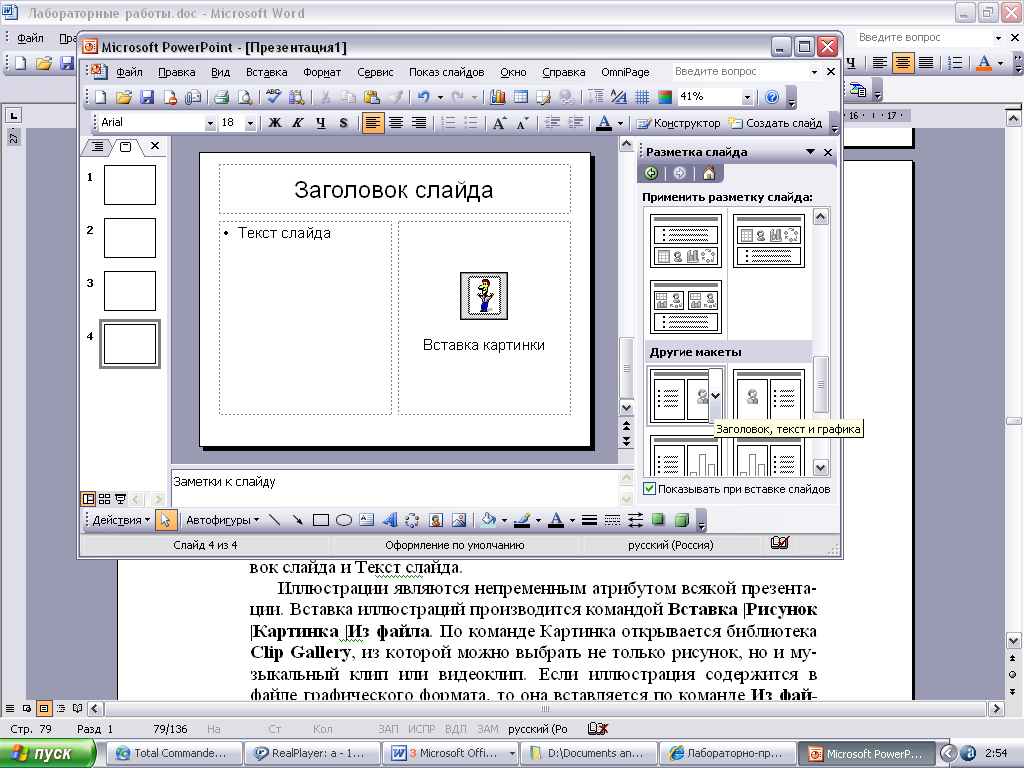Toggle text Shadow (S) formatting
Viewport: 1024px width, 768px height.
click(x=344, y=123)
